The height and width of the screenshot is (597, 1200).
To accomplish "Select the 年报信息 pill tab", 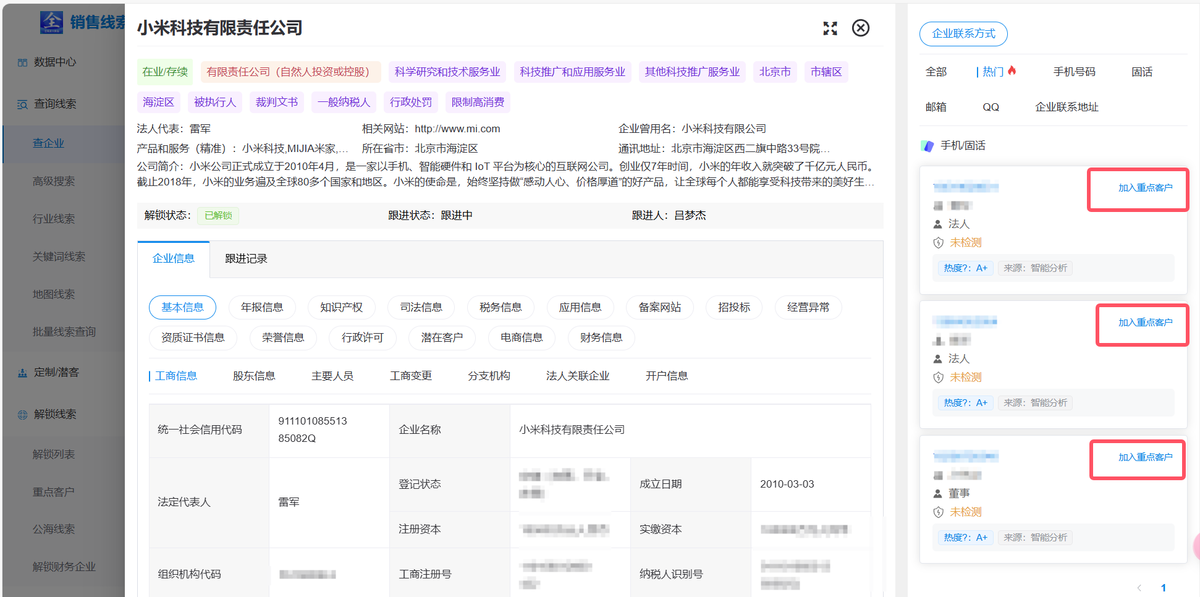I will tap(262, 308).
